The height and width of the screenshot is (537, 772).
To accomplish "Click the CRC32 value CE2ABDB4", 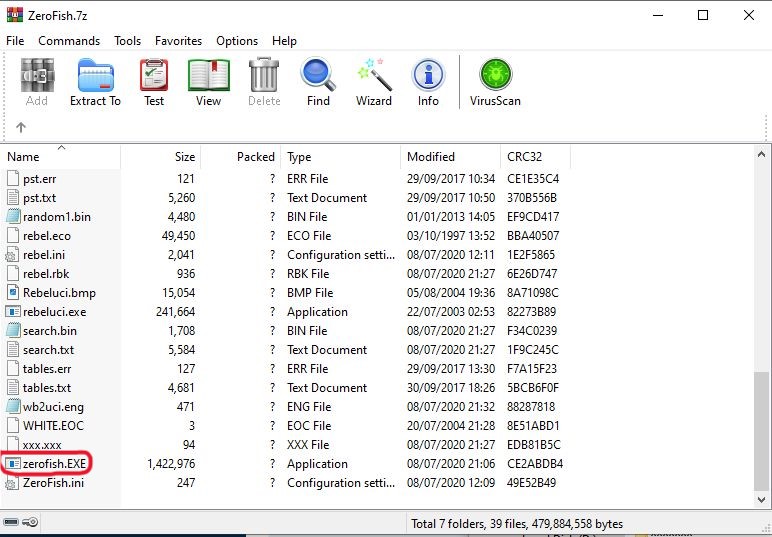I will (535, 464).
